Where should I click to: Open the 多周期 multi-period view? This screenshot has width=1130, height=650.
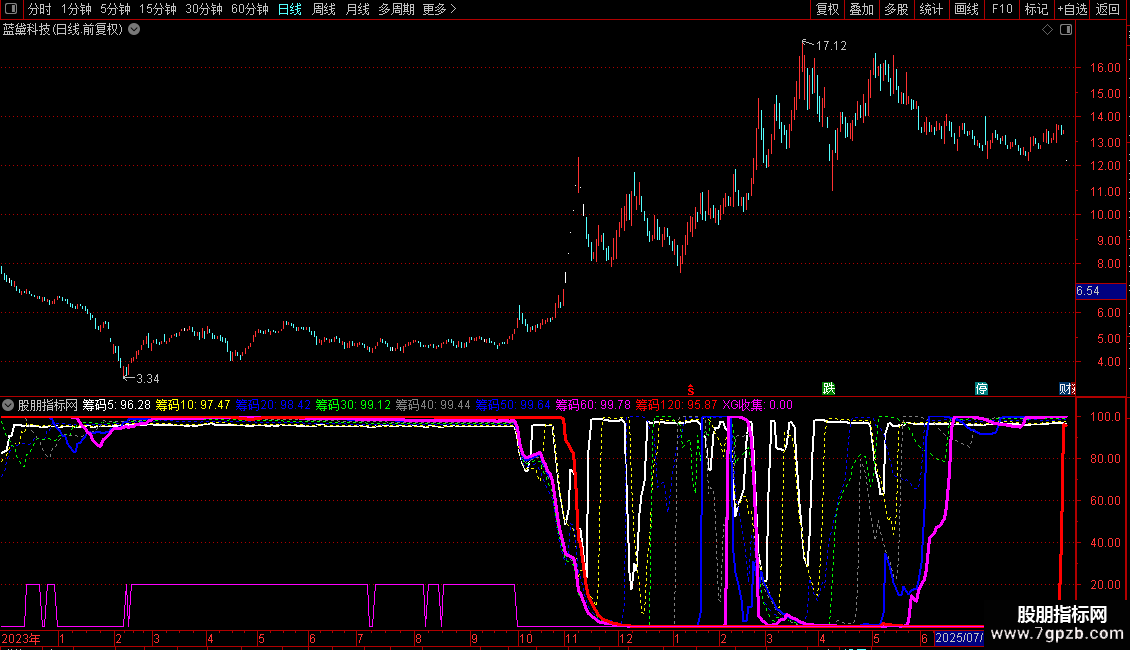396,9
